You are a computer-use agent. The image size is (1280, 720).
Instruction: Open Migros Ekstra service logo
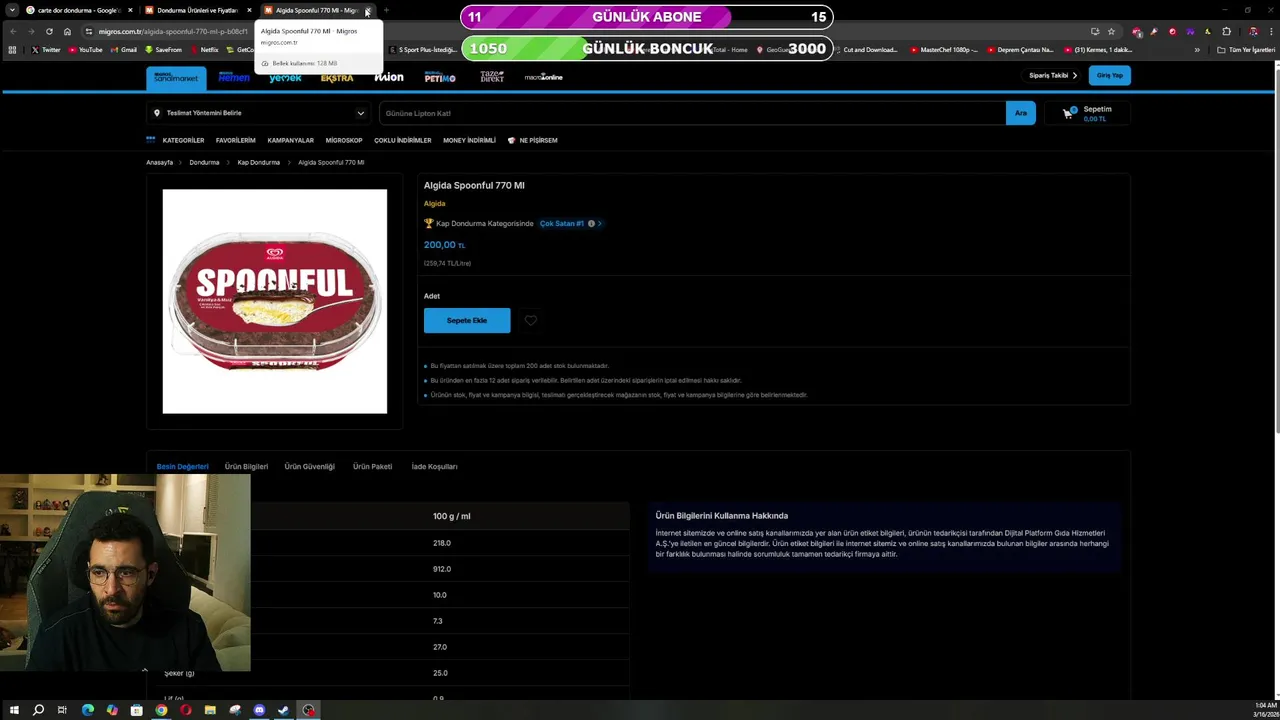[337, 77]
